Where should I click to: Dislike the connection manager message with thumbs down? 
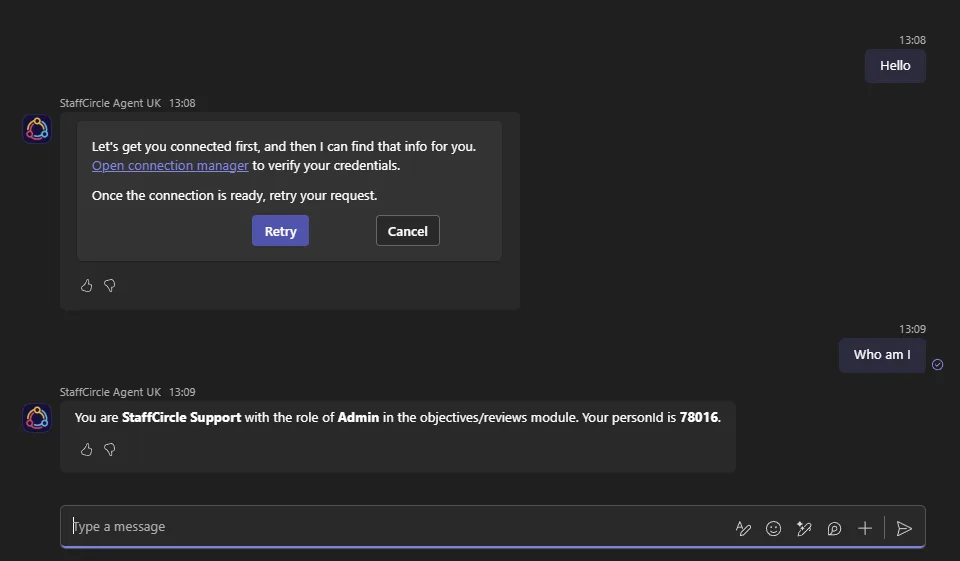point(110,285)
